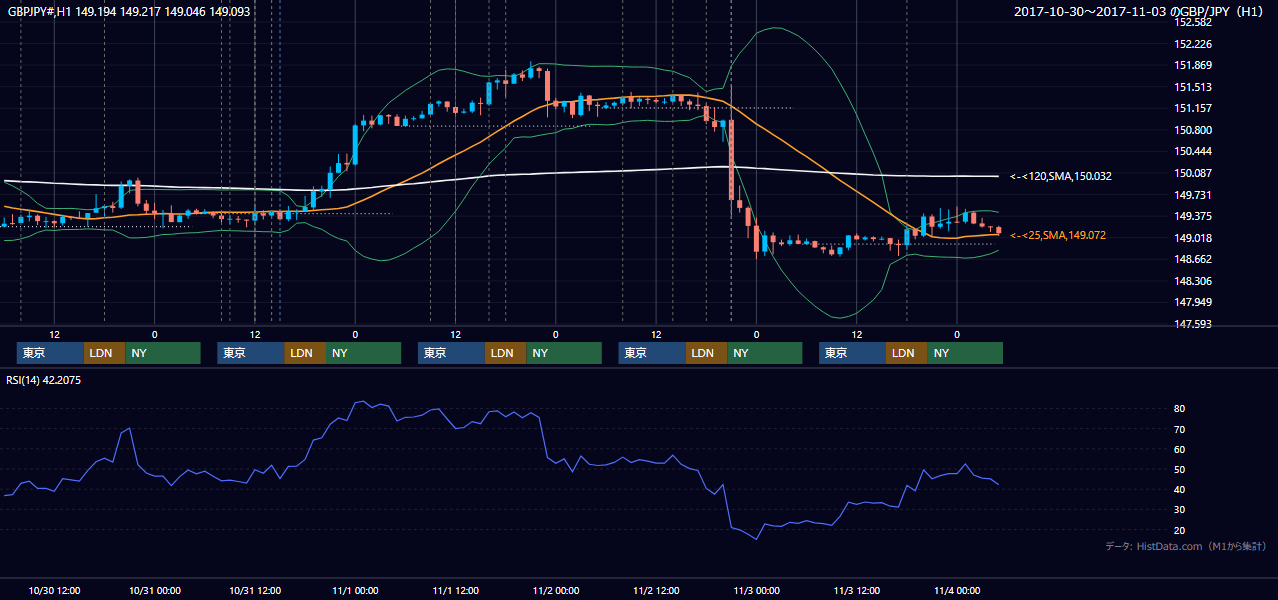Image resolution: width=1278 pixels, height=600 pixels.
Task: Click RSI axis level 20
Action: 1180,530
